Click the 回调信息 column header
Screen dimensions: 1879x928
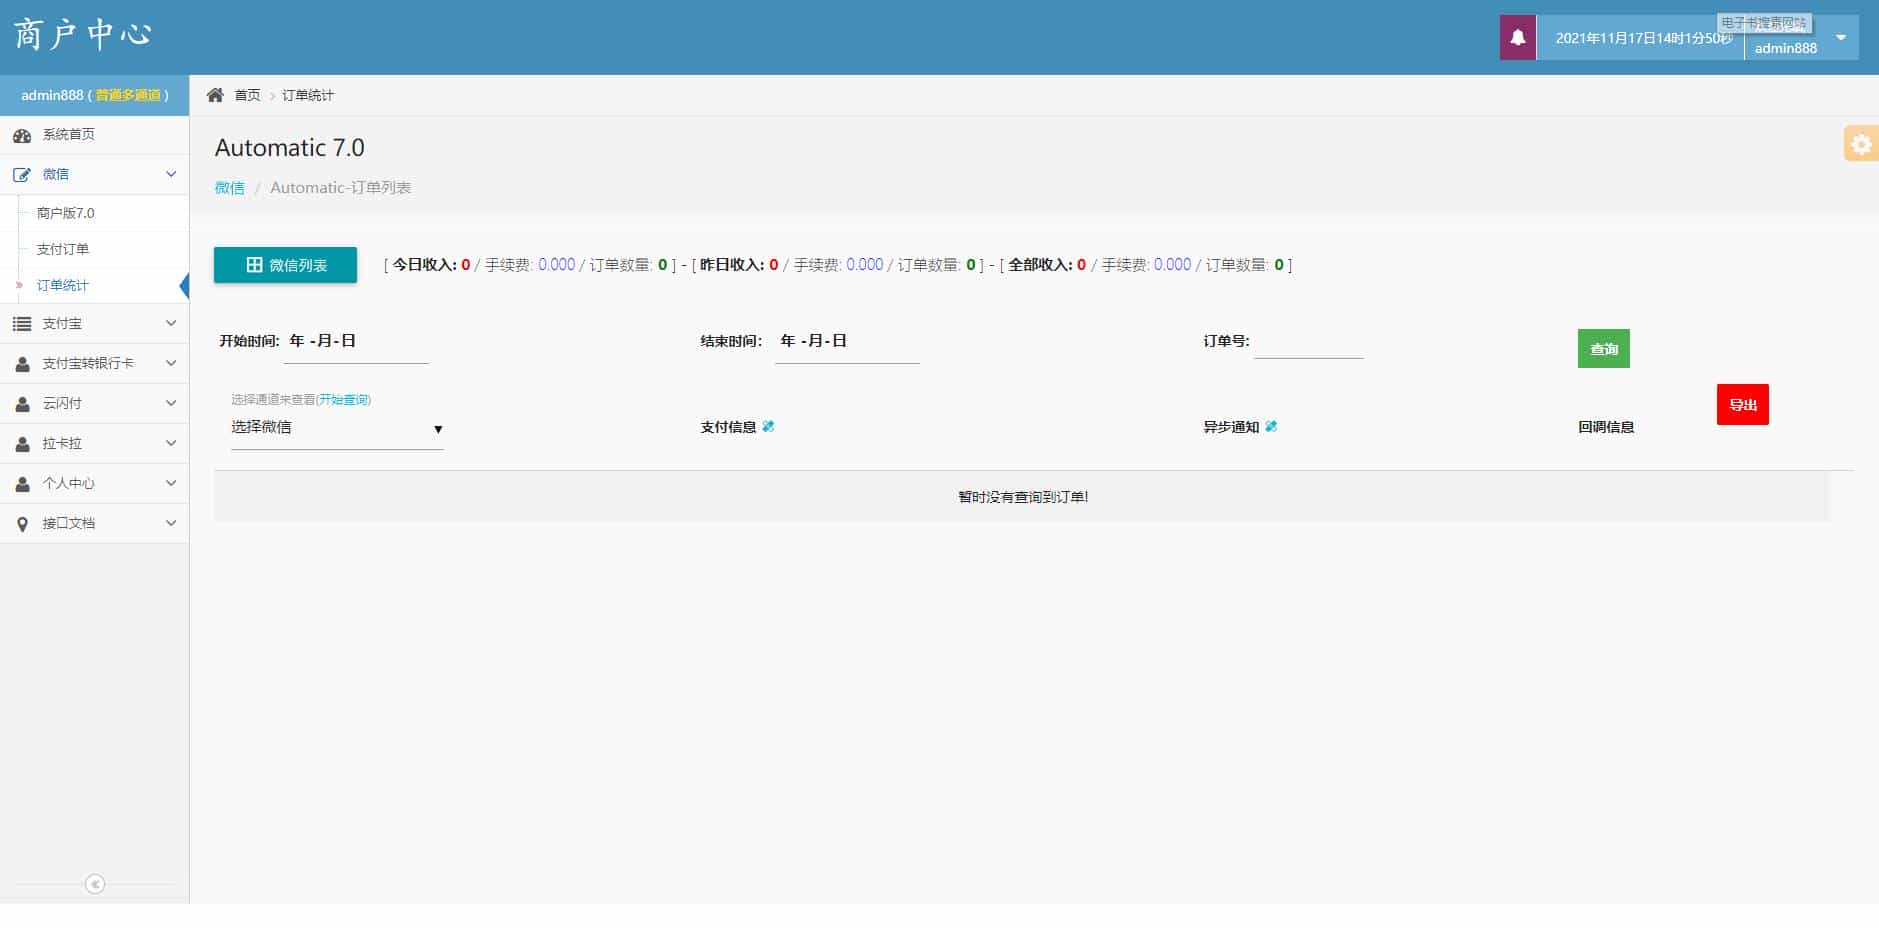[1606, 427]
